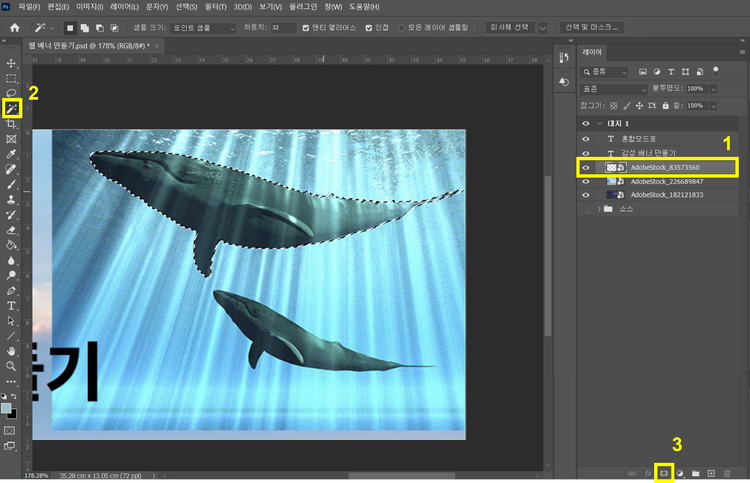750x483 pixels.
Task: Expand the 소스 layer group
Action: click(x=599, y=209)
